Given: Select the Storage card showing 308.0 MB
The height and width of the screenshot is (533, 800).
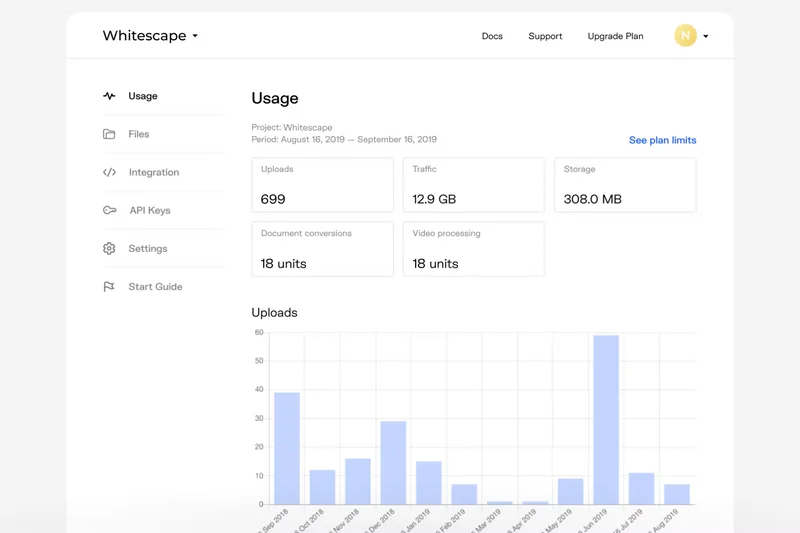Looking at the screenshot, I should click(x=625, y=185).
